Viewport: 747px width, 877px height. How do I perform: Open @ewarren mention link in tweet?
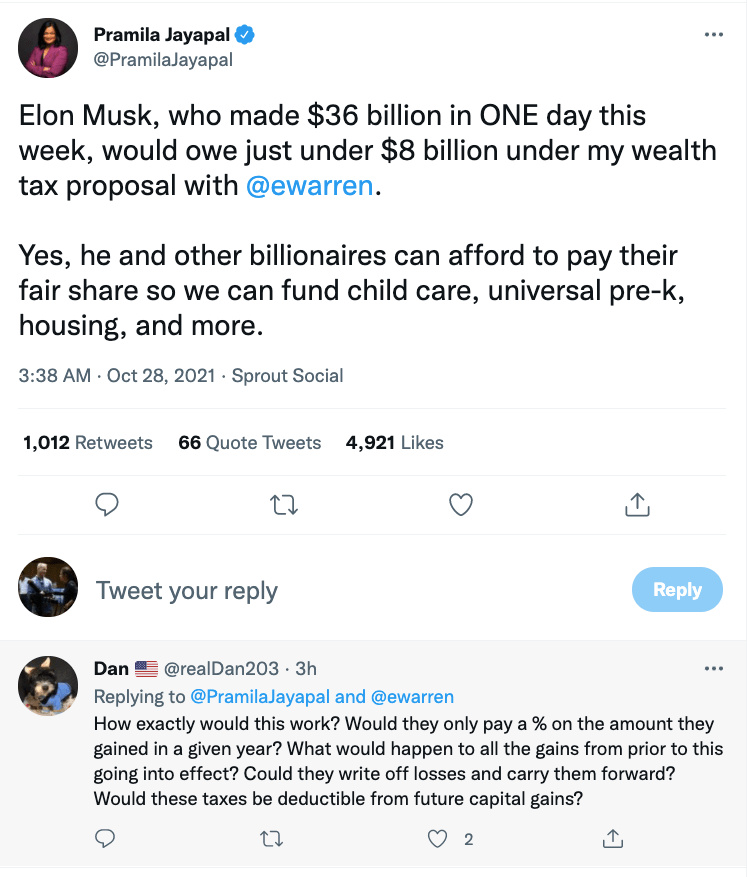[309, 186]
